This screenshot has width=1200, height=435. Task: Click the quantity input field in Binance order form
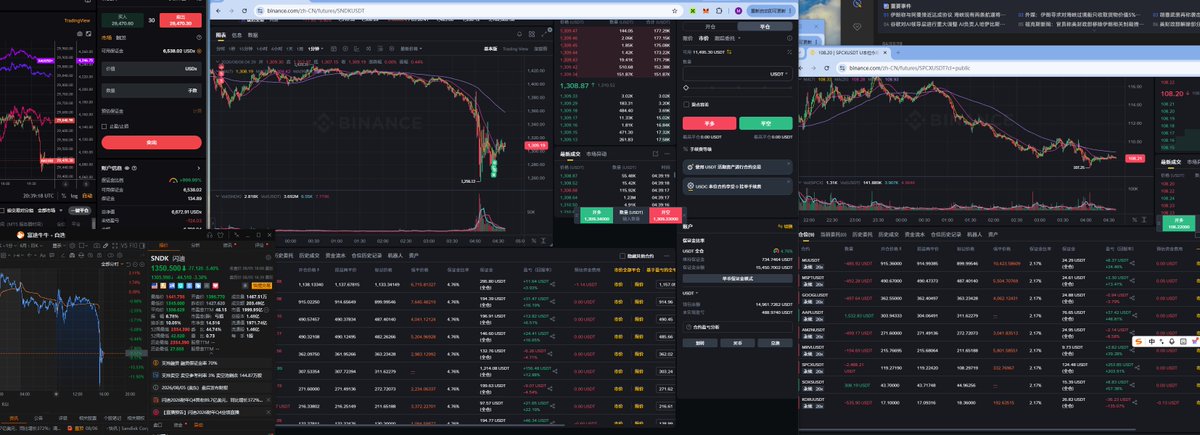pyautogui.click(x=738, y=74)
